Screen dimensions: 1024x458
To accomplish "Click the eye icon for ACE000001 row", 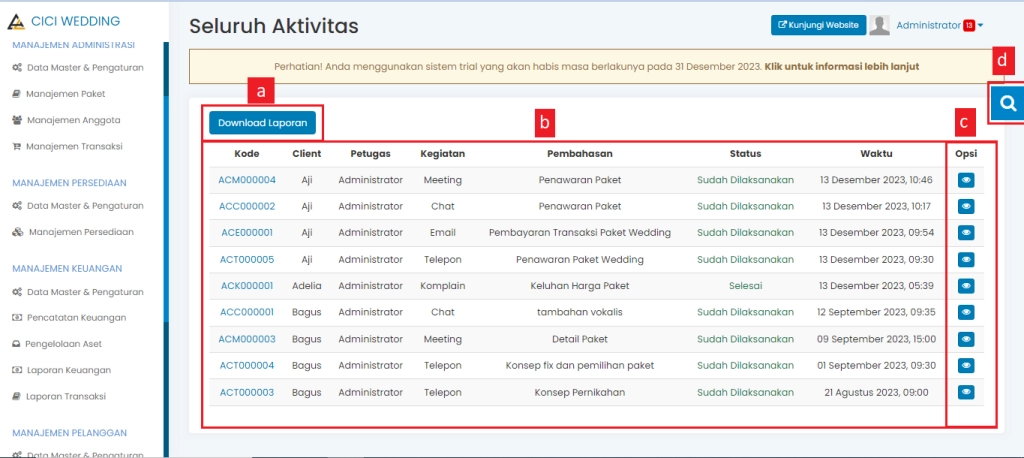I will (966, 232).
